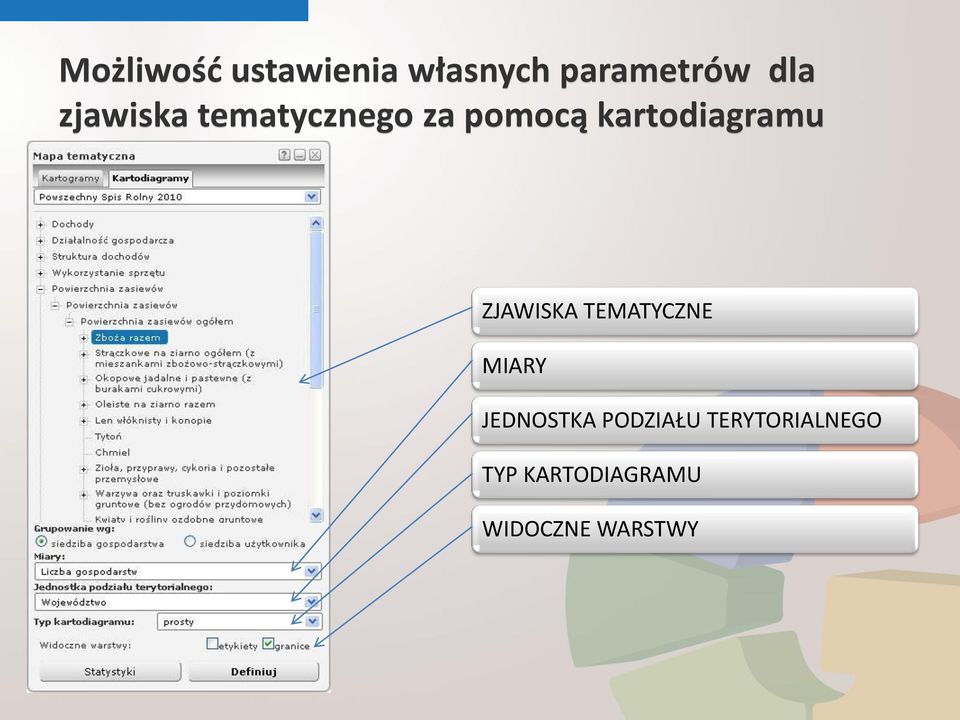Select Len włóknisty i konopie item
This screenshot has height=720, width=960.
tap(153, 421)
